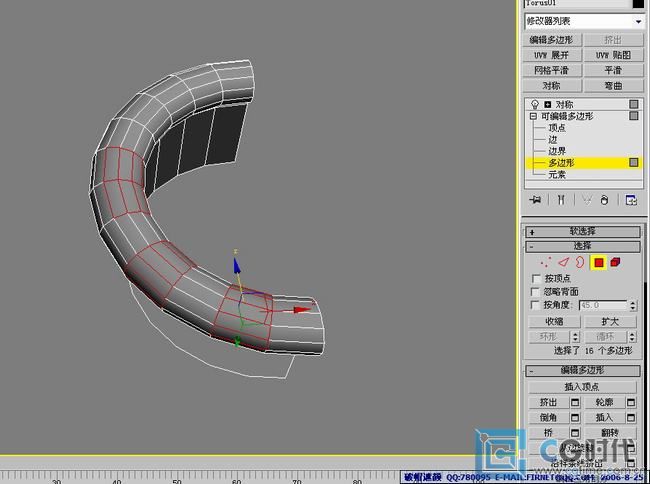Viewport: 650px width, 484px height.
Task: Click the red X-axis arrow of gizmo
Action: point(302,310)
